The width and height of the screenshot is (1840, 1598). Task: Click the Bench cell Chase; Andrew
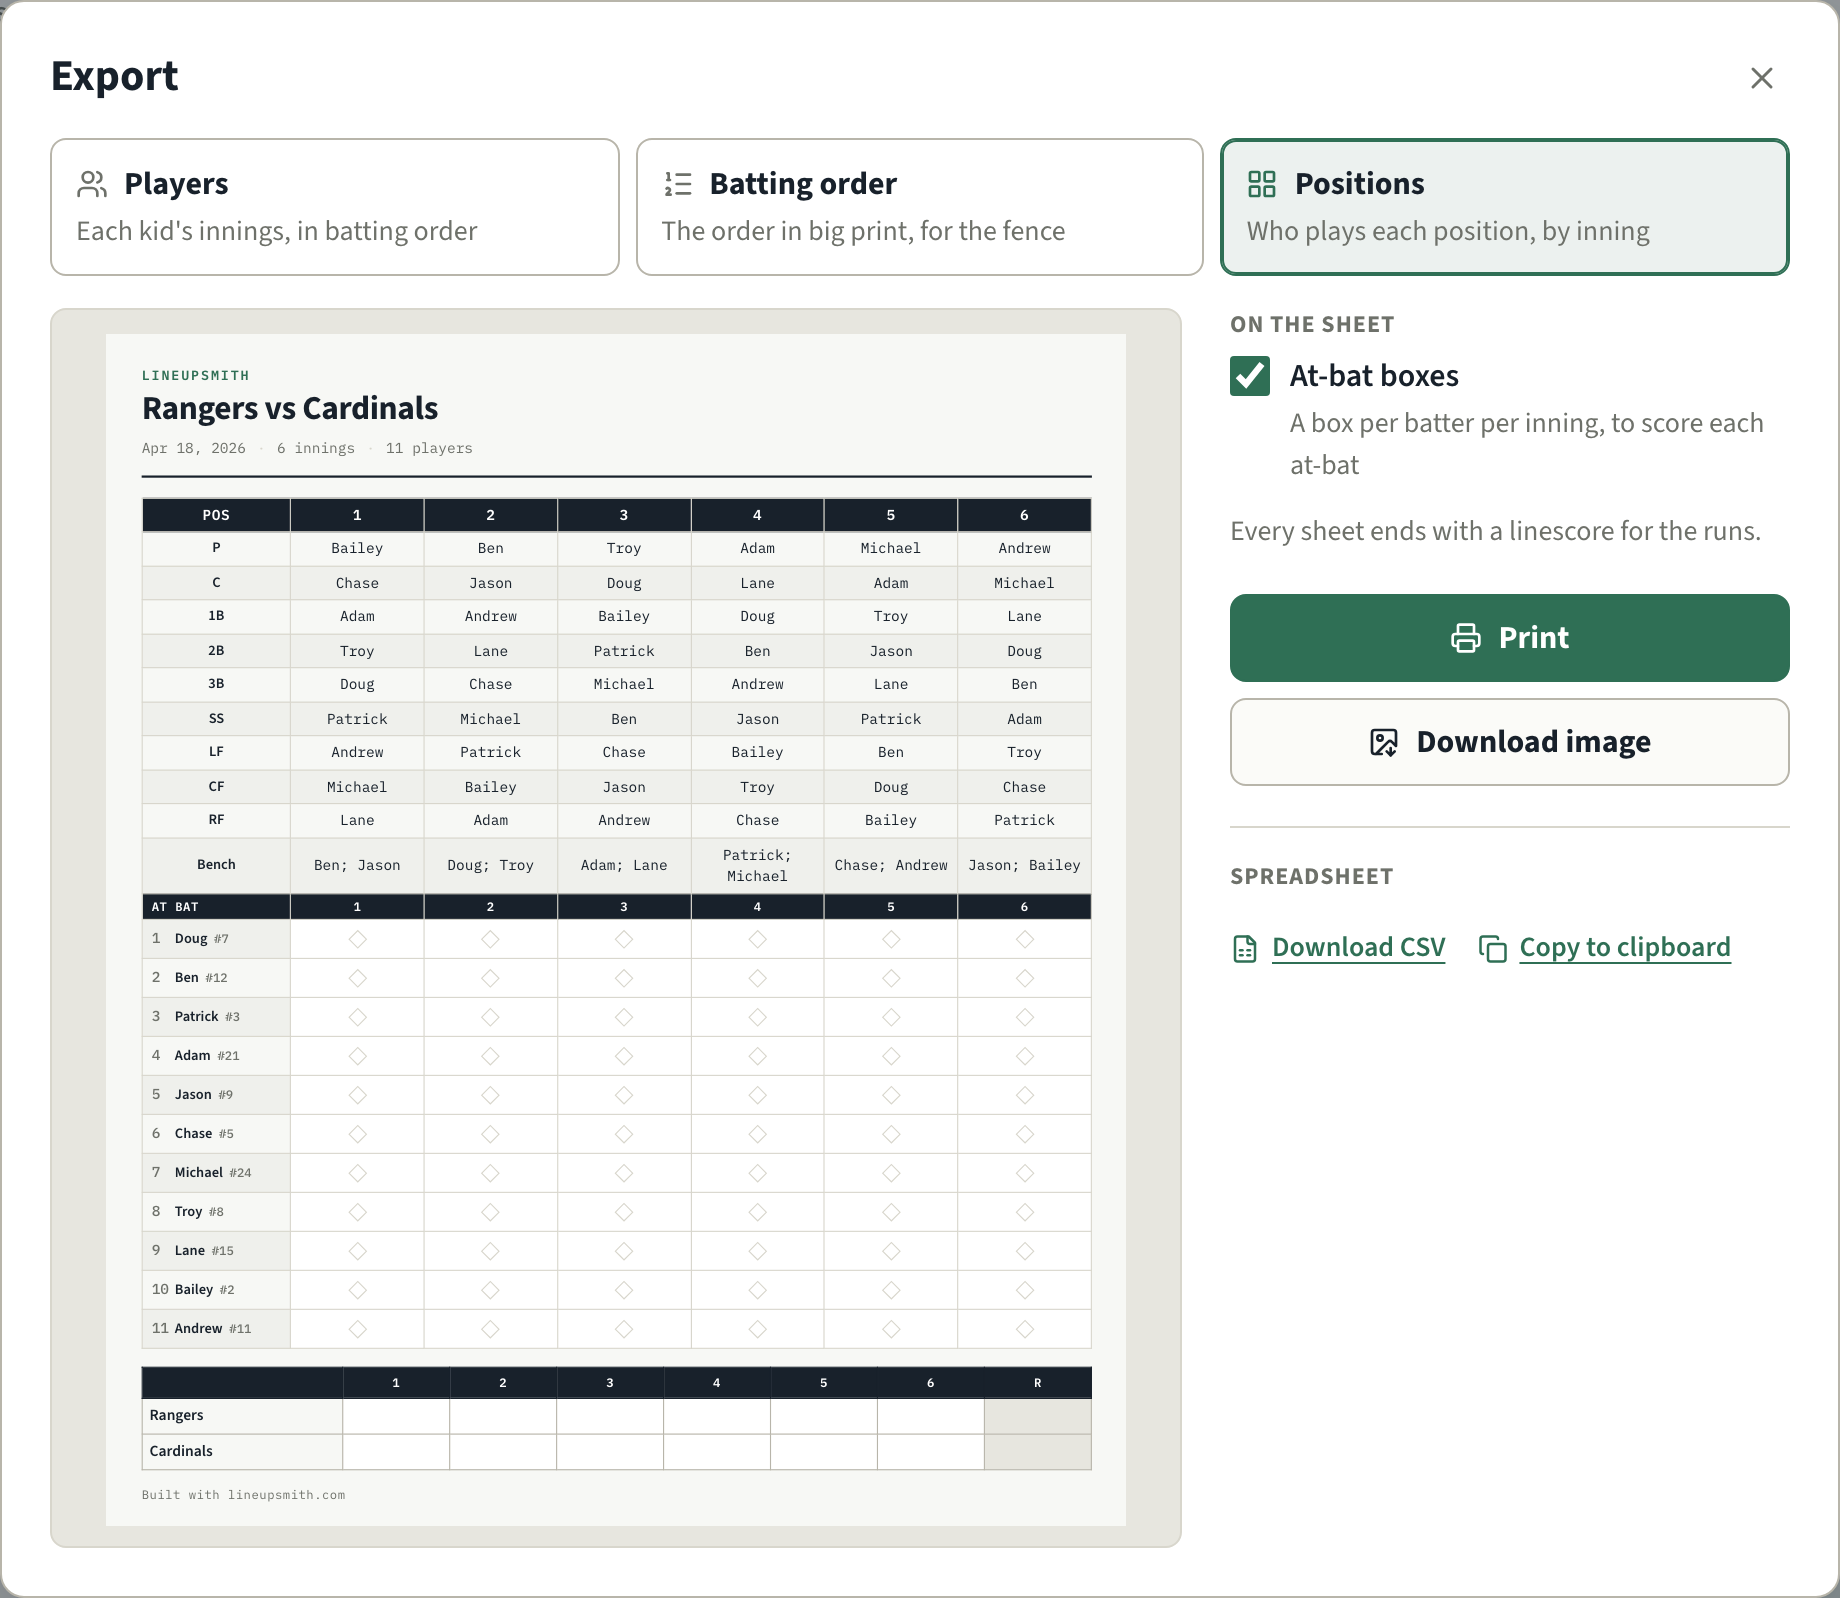[x=891, y=865]
